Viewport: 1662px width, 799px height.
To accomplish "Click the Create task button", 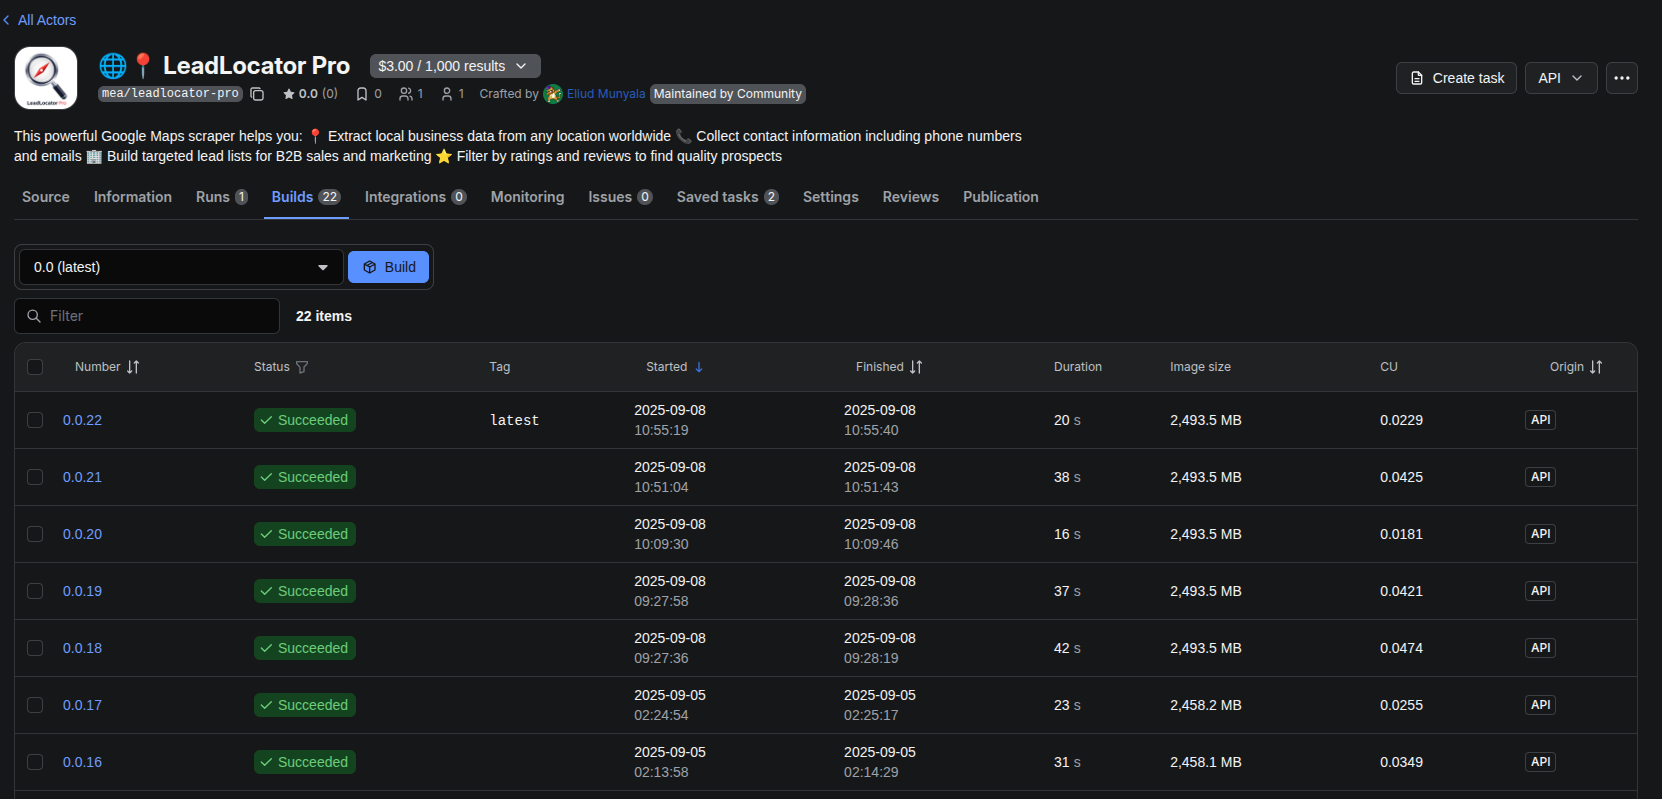I will [1457, 78].
